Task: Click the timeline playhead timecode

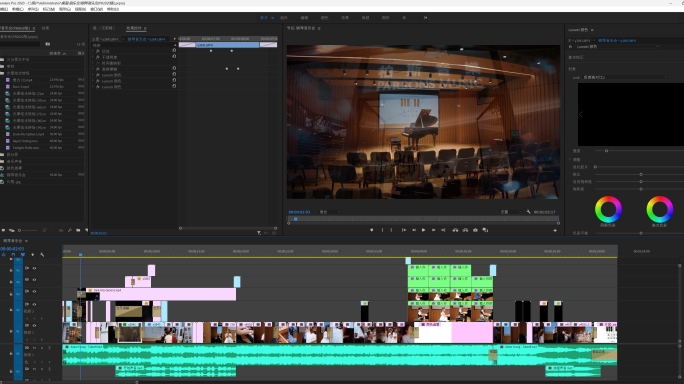Action: click(x=12, y=249)
